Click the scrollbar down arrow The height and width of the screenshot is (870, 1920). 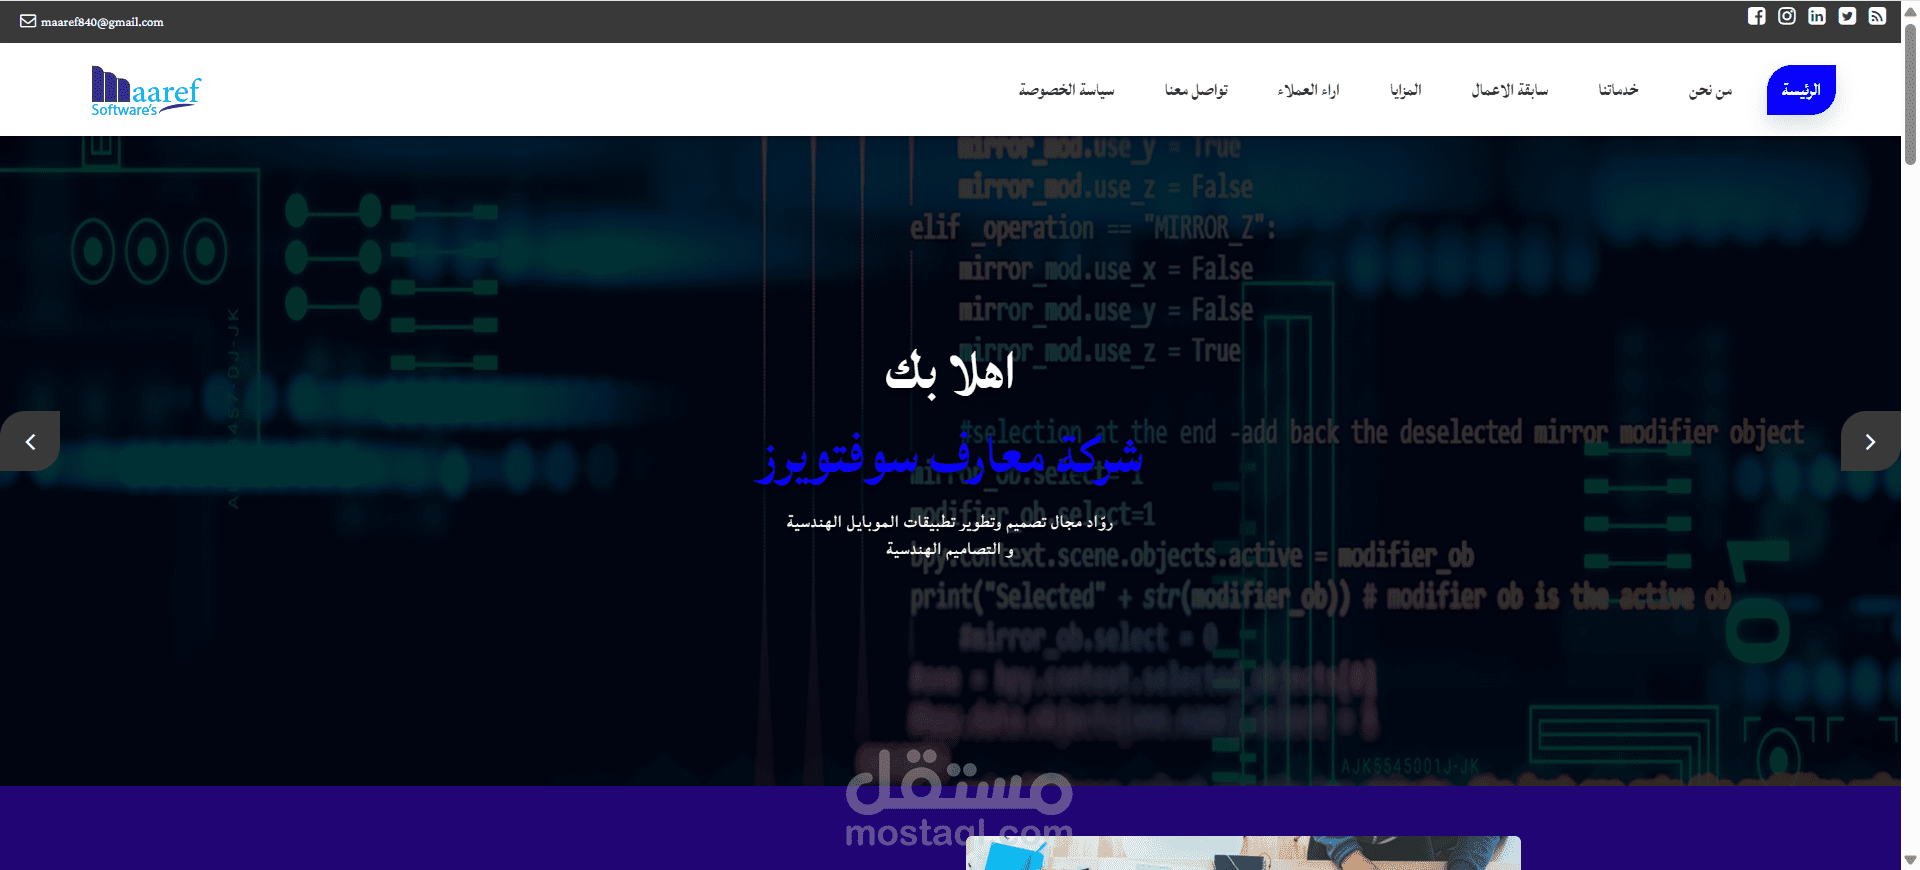tap(1910, 860)
